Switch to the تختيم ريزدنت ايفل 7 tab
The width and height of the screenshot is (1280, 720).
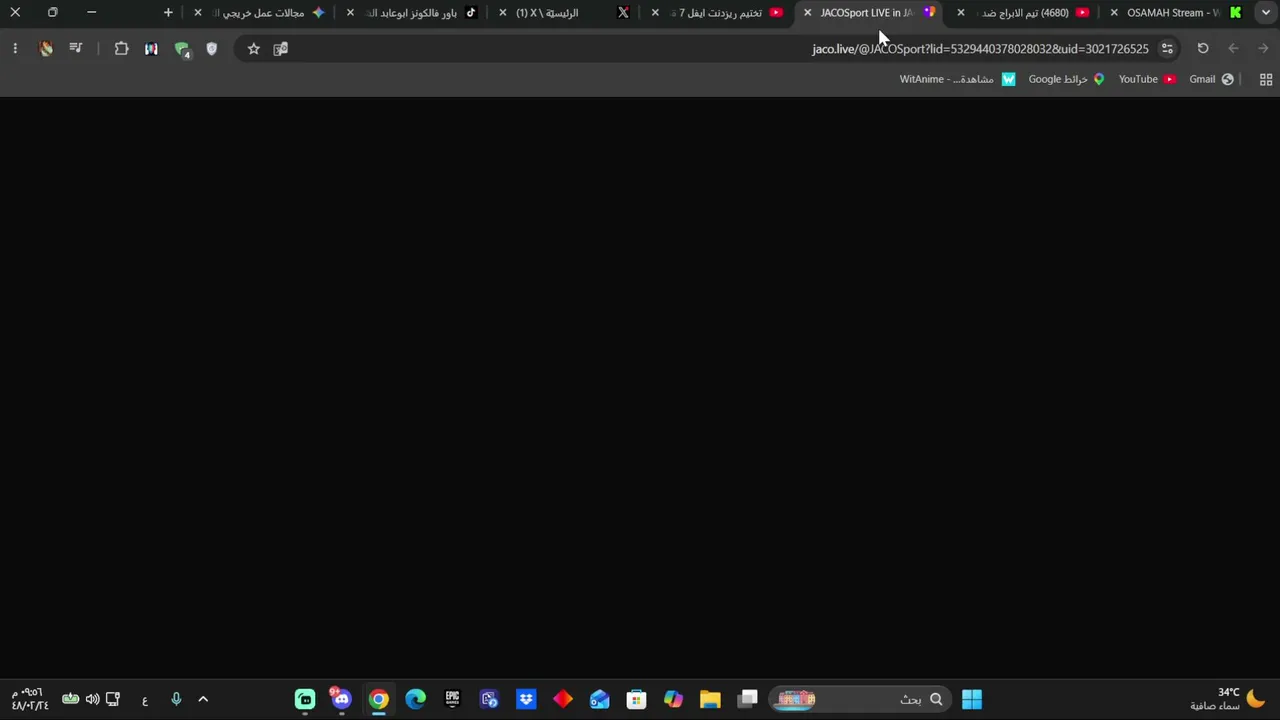click(718, 13)
